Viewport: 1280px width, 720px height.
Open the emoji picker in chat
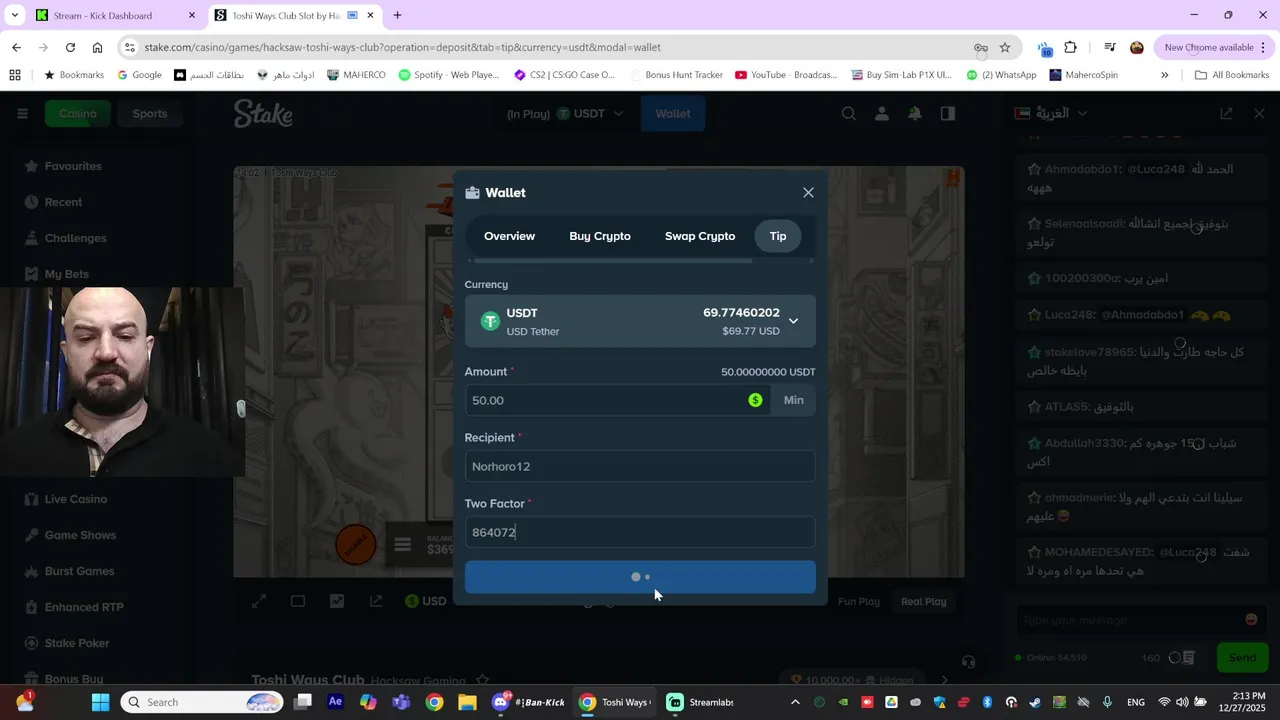[x=1251, y=620]
